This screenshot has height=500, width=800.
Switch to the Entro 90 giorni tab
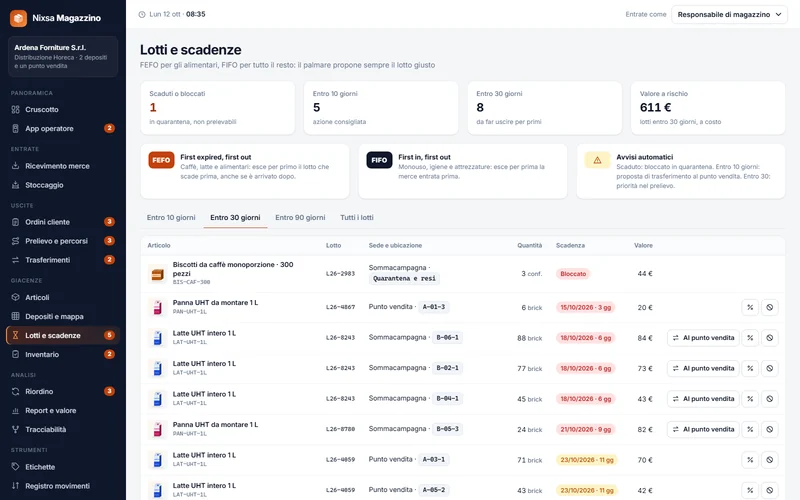300,217
